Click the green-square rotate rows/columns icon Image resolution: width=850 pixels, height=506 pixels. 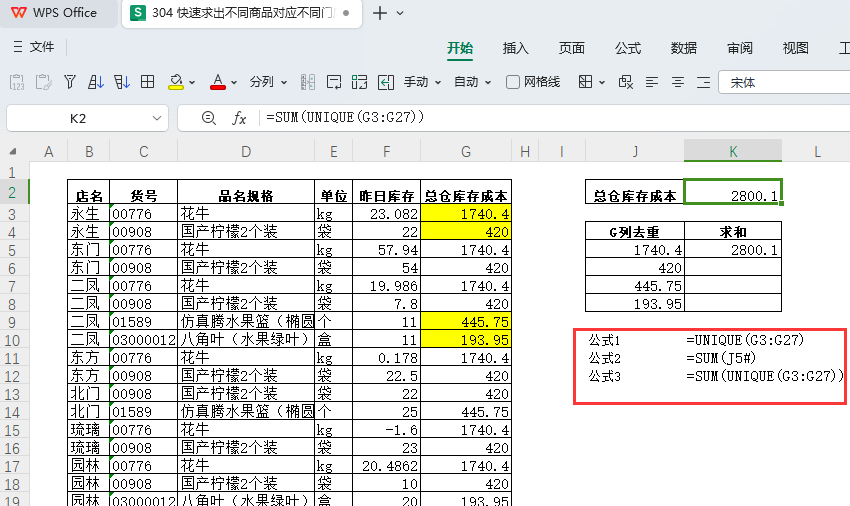(359, 82)
